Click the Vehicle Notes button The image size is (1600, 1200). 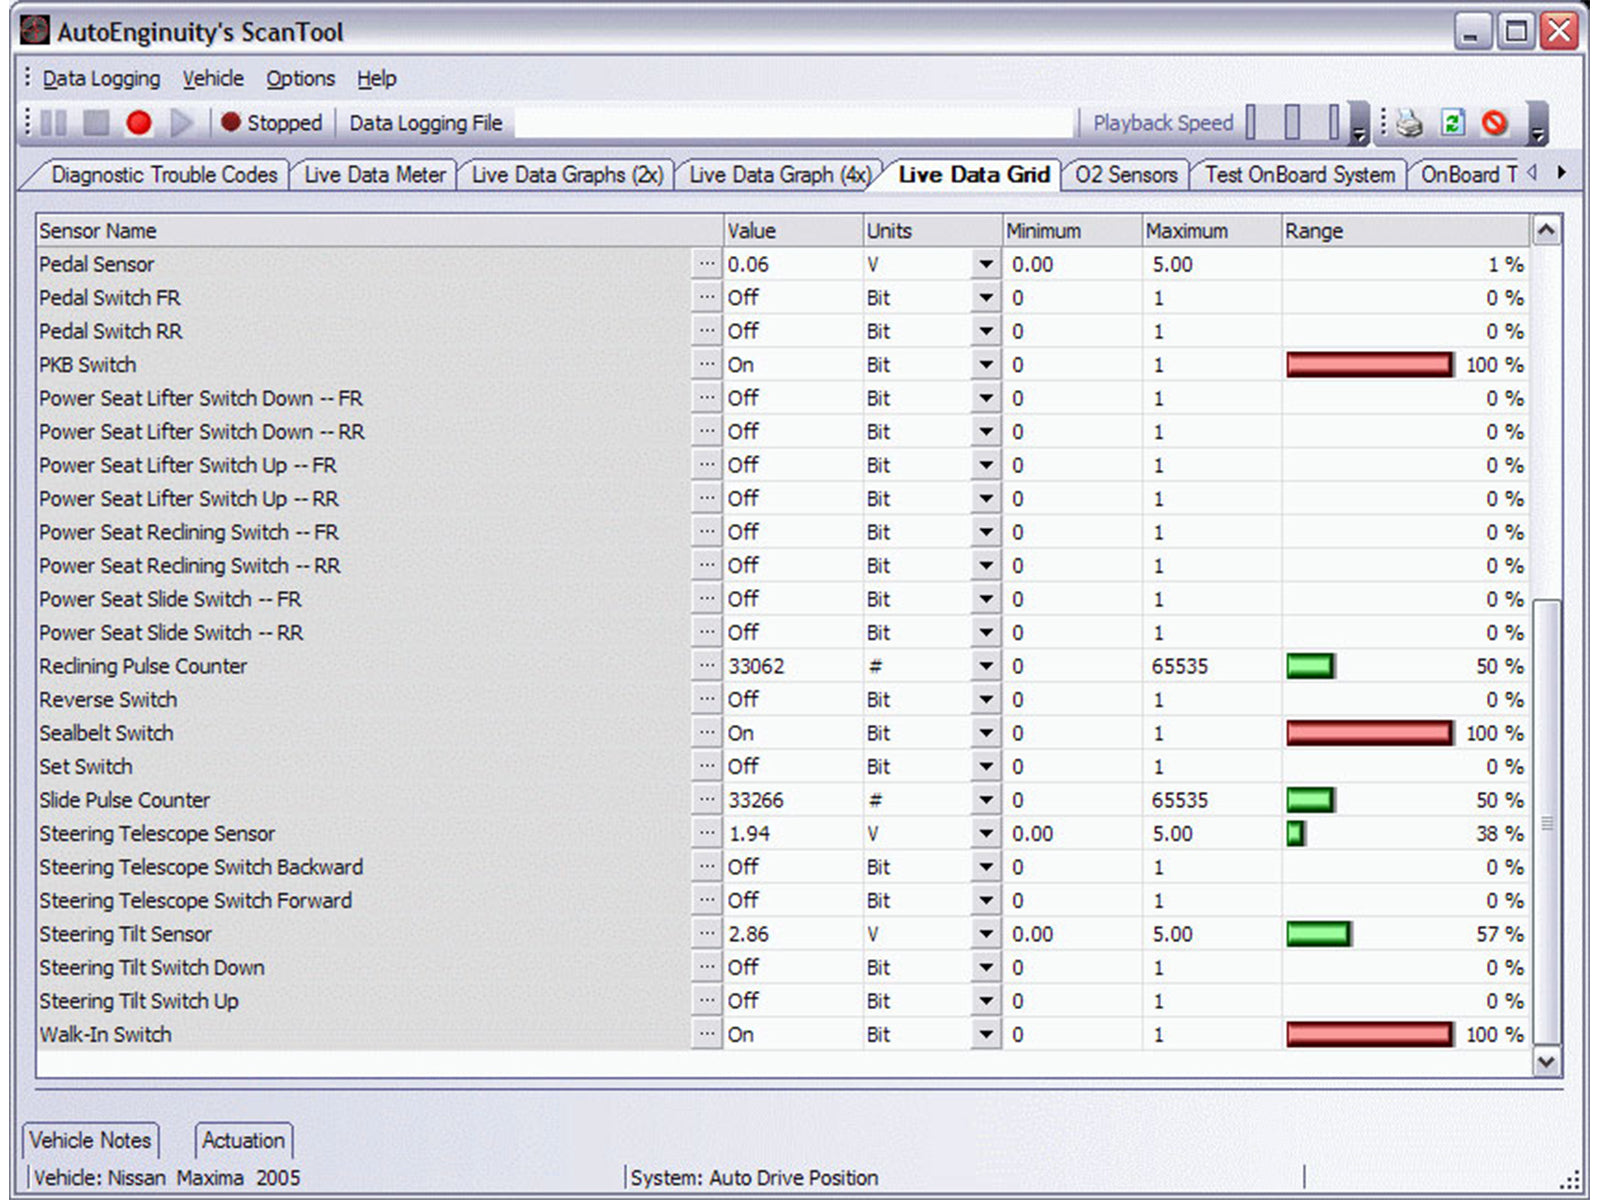pyautogui.click(x=90, y=1140)
